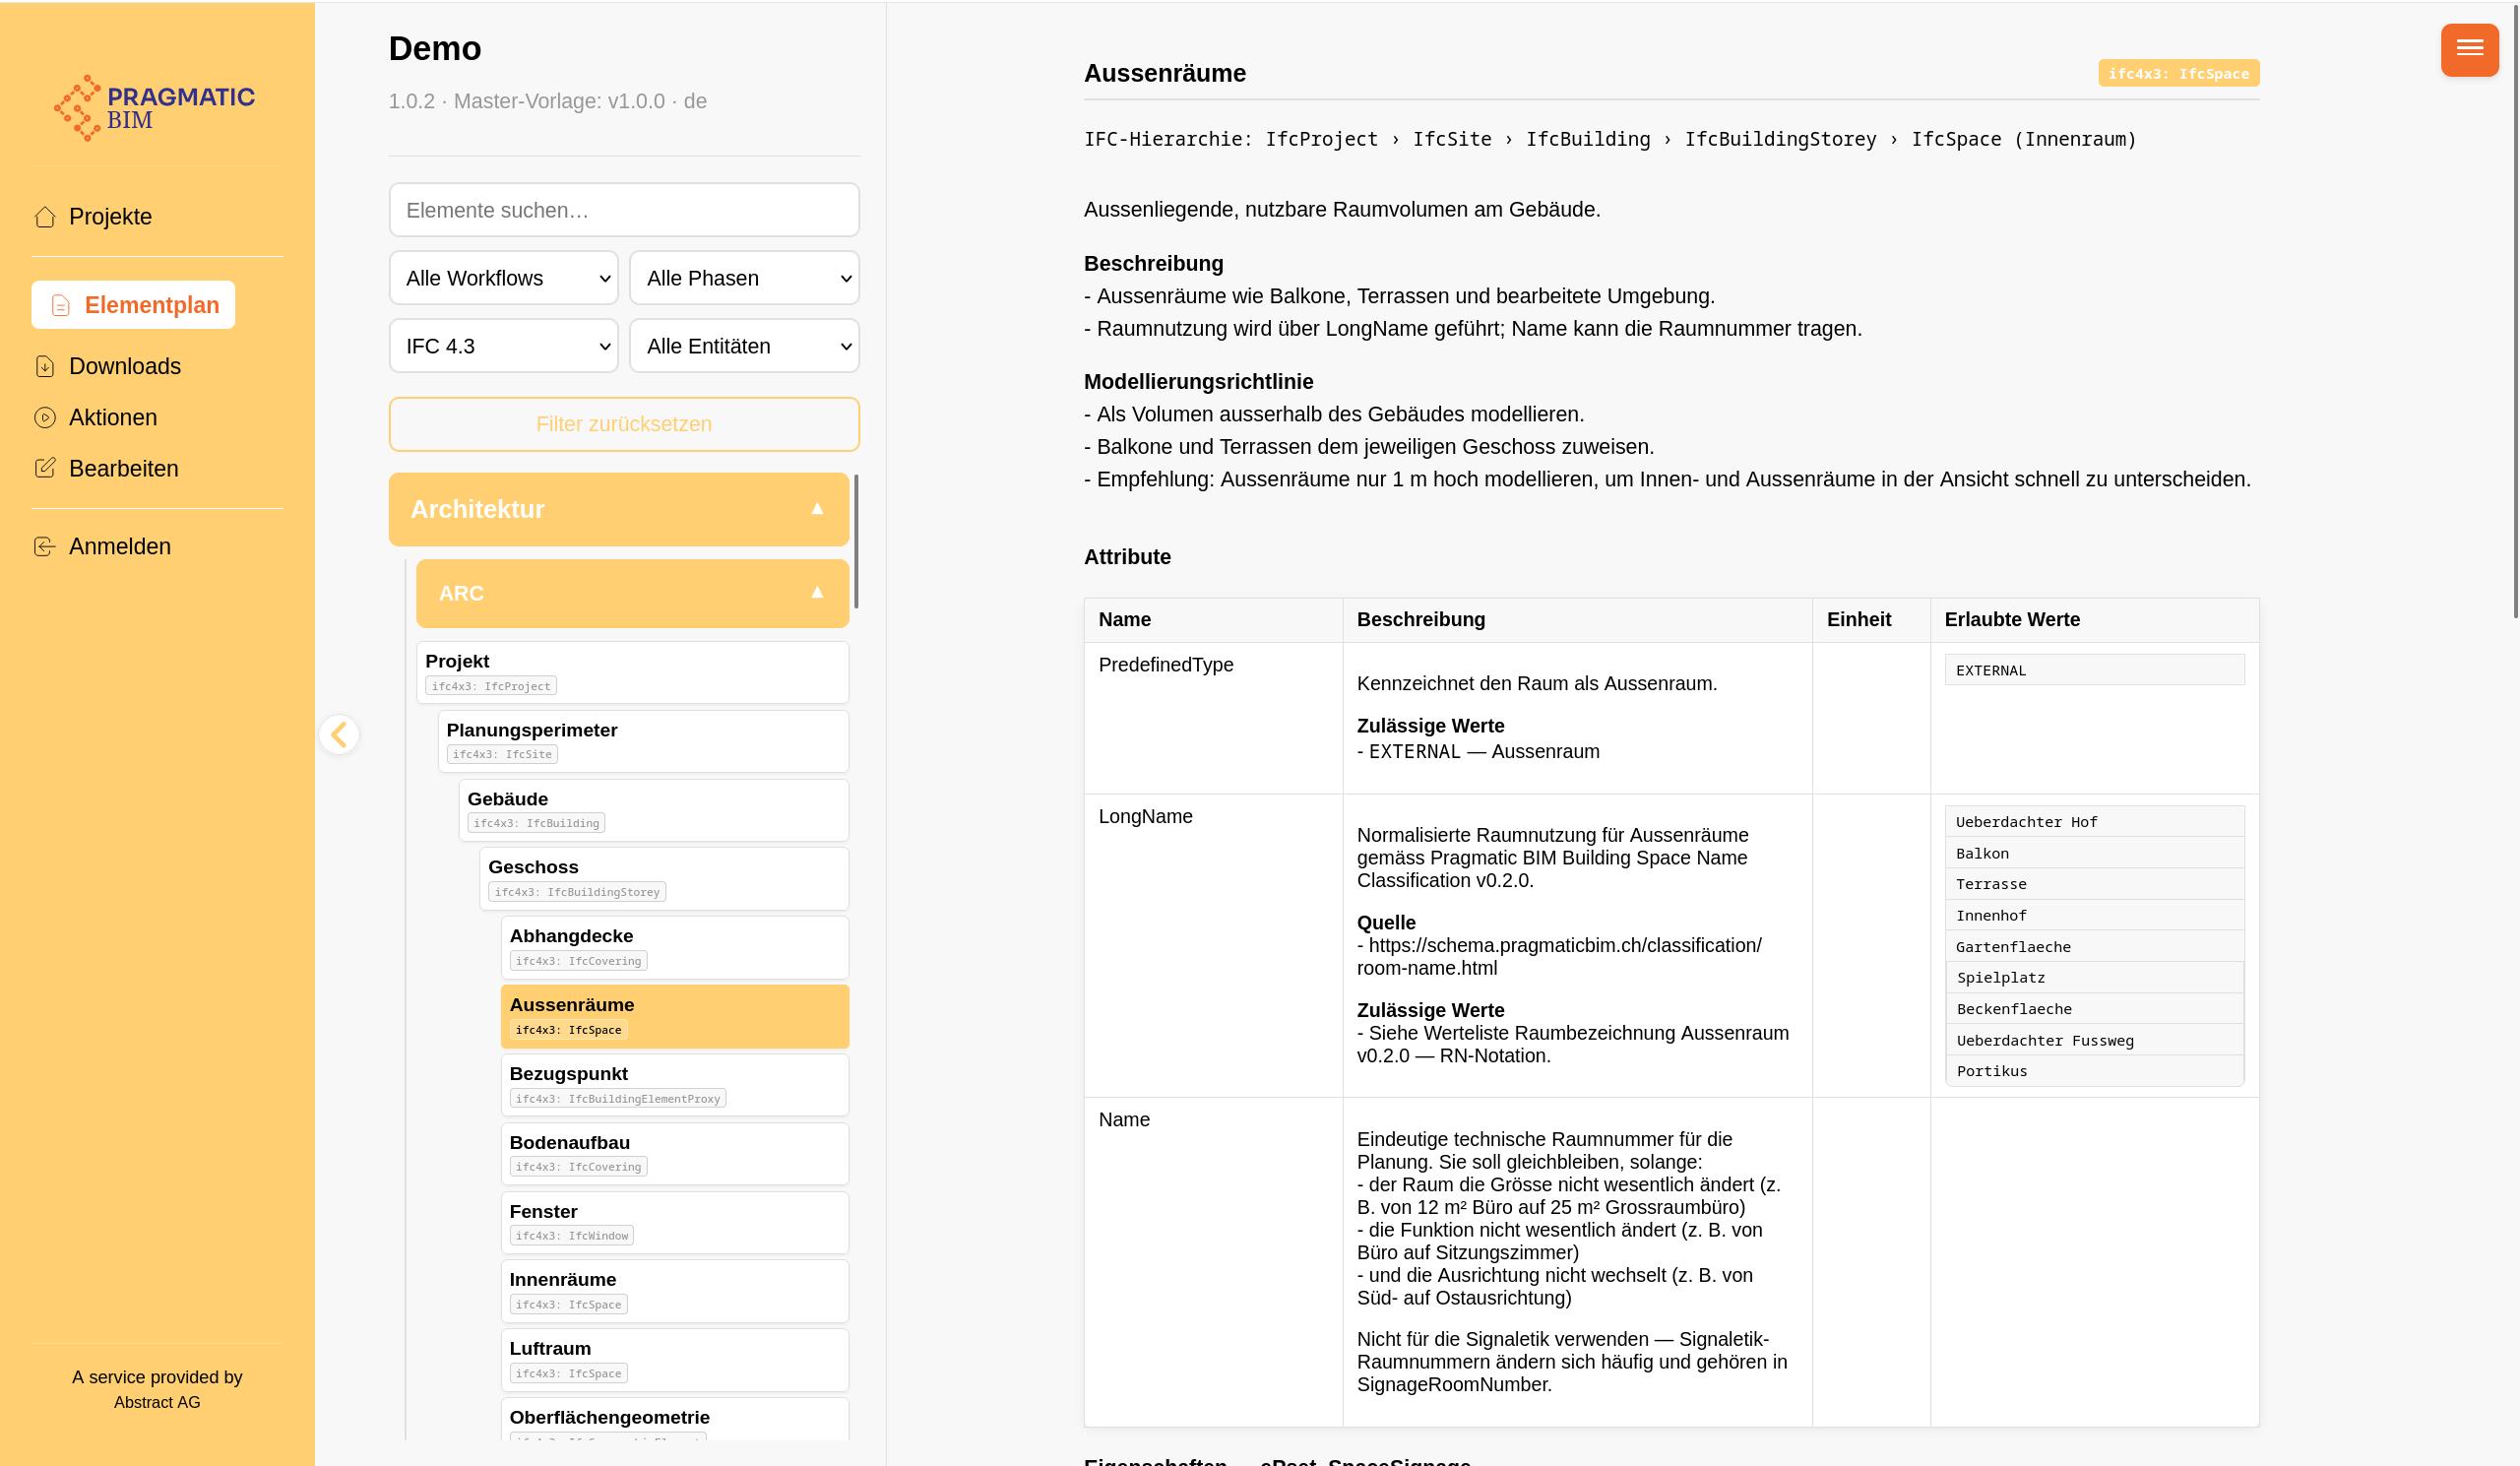The width and height of the screenshot is (2520, 1466).
Task: Click the Elemente suchen search field
Action: pos(624,210)
